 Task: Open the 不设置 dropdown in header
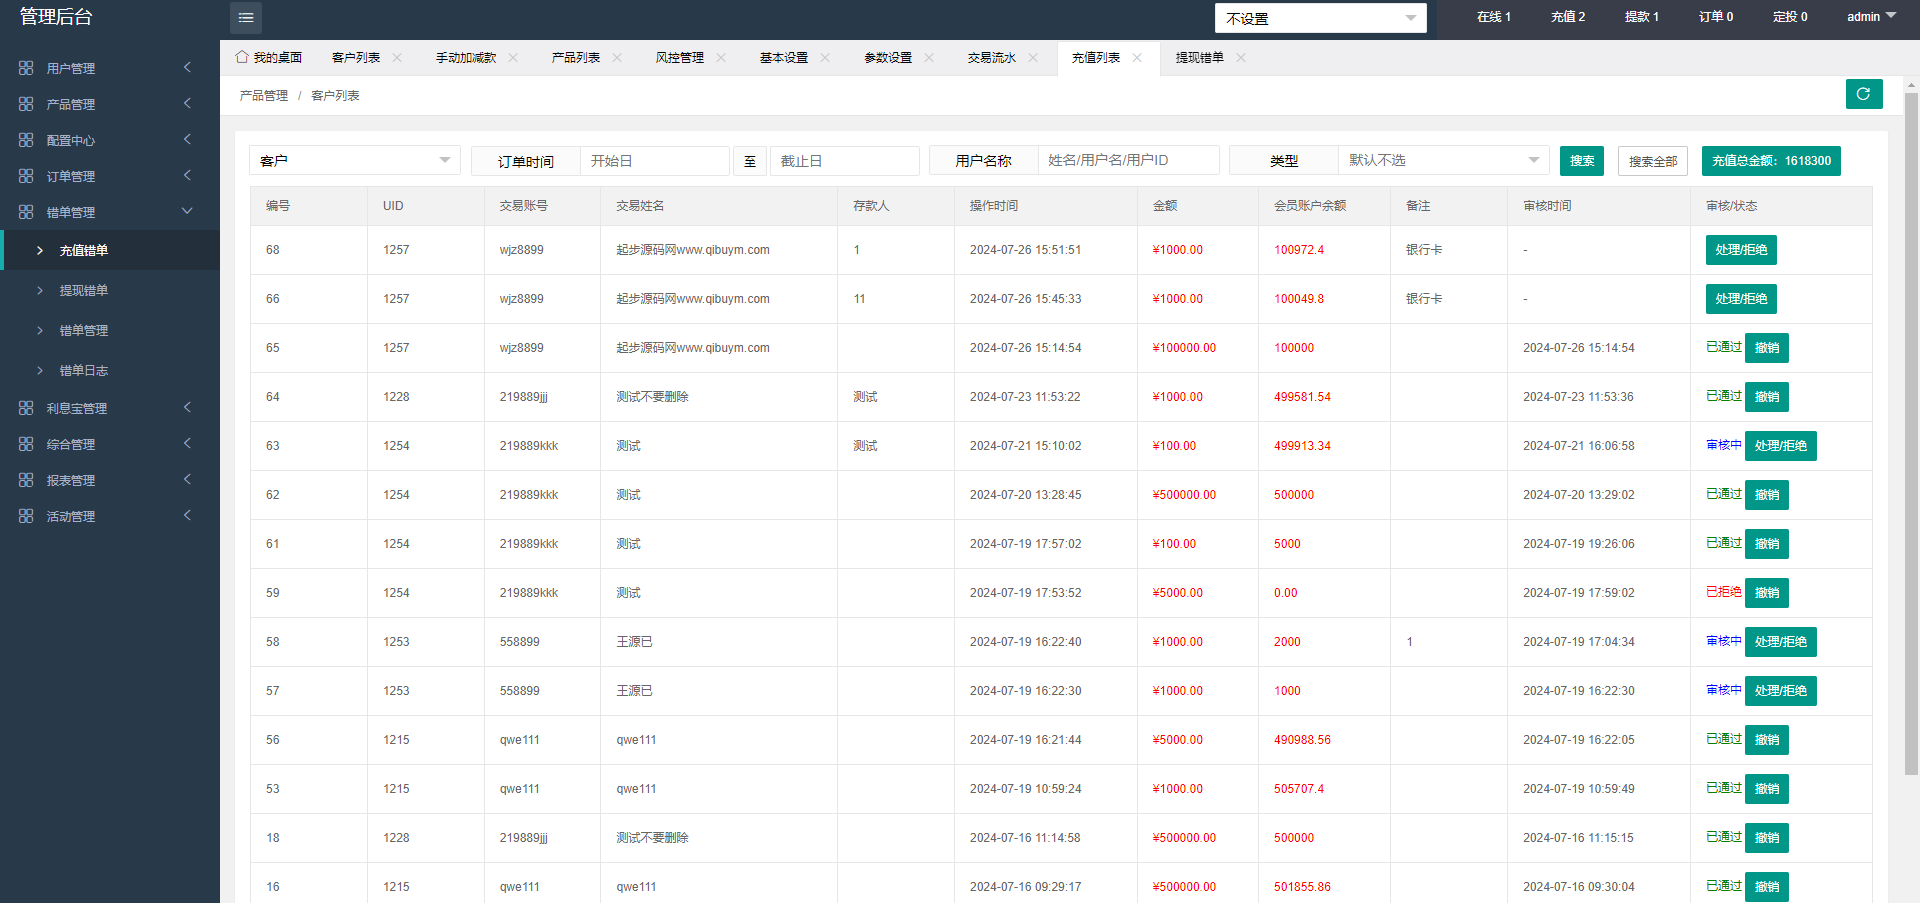point(1320,18)
